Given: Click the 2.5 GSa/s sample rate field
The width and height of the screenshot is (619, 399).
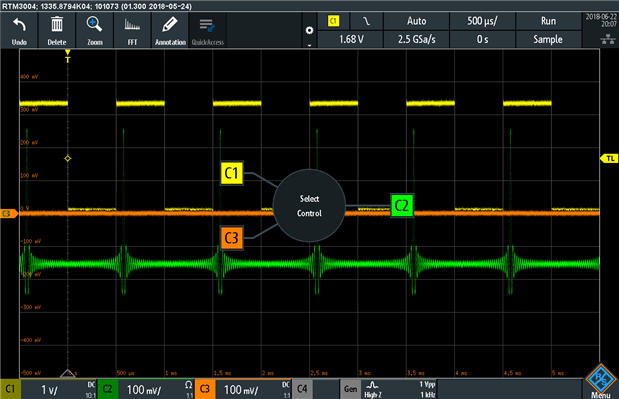Looking at the screenshot, I should coord(416,39).
